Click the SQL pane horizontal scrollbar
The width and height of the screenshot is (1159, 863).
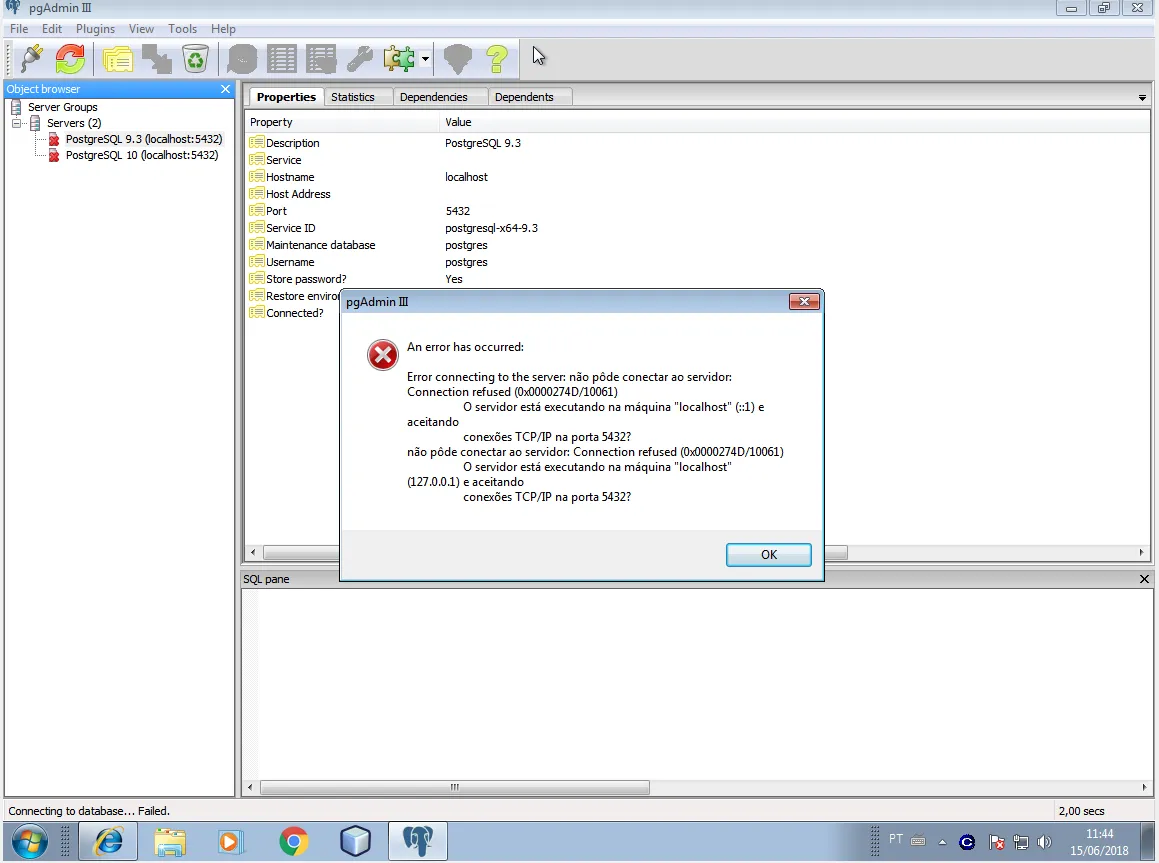pos(454,787)
